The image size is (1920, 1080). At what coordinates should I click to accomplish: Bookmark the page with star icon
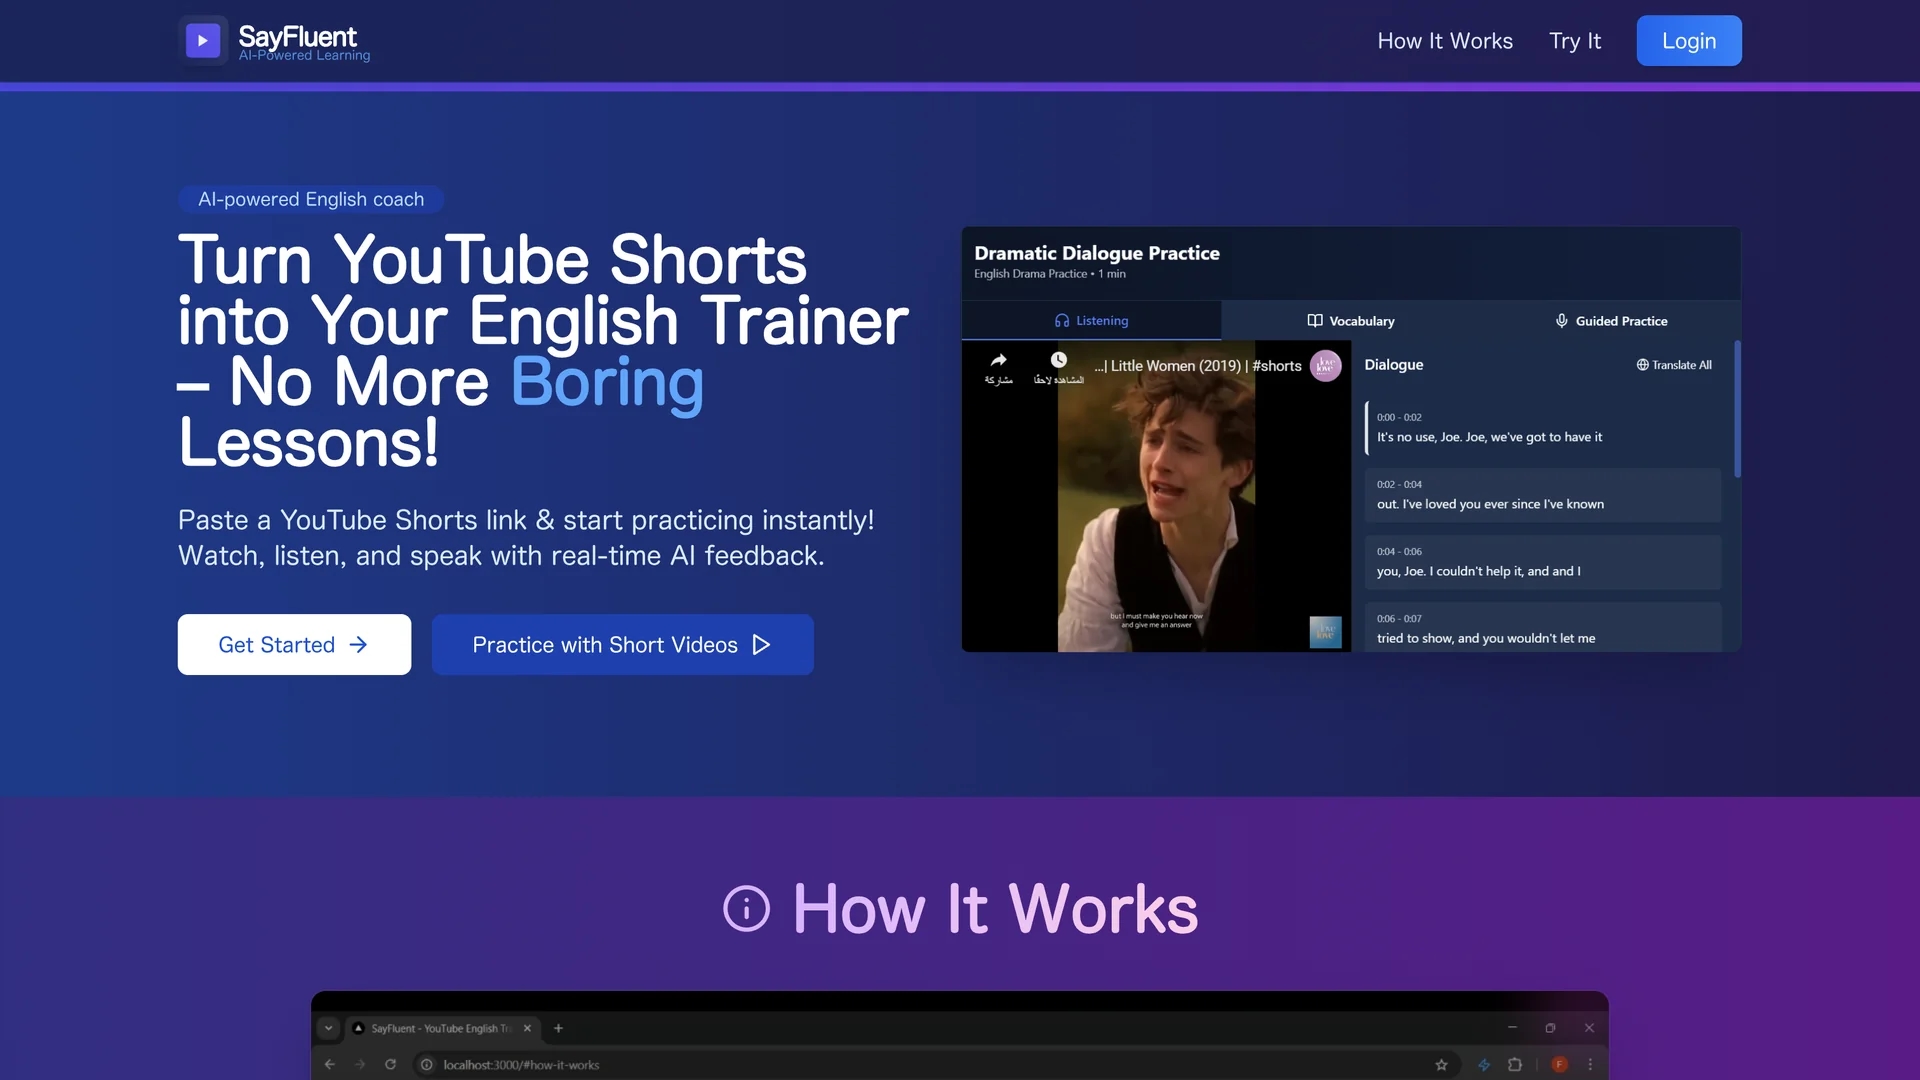pos(1441,1065)
